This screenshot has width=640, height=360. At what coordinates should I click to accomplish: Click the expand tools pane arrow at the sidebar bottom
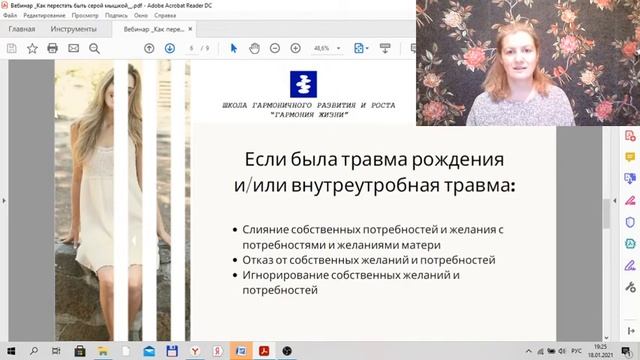(x=631, y=331)
